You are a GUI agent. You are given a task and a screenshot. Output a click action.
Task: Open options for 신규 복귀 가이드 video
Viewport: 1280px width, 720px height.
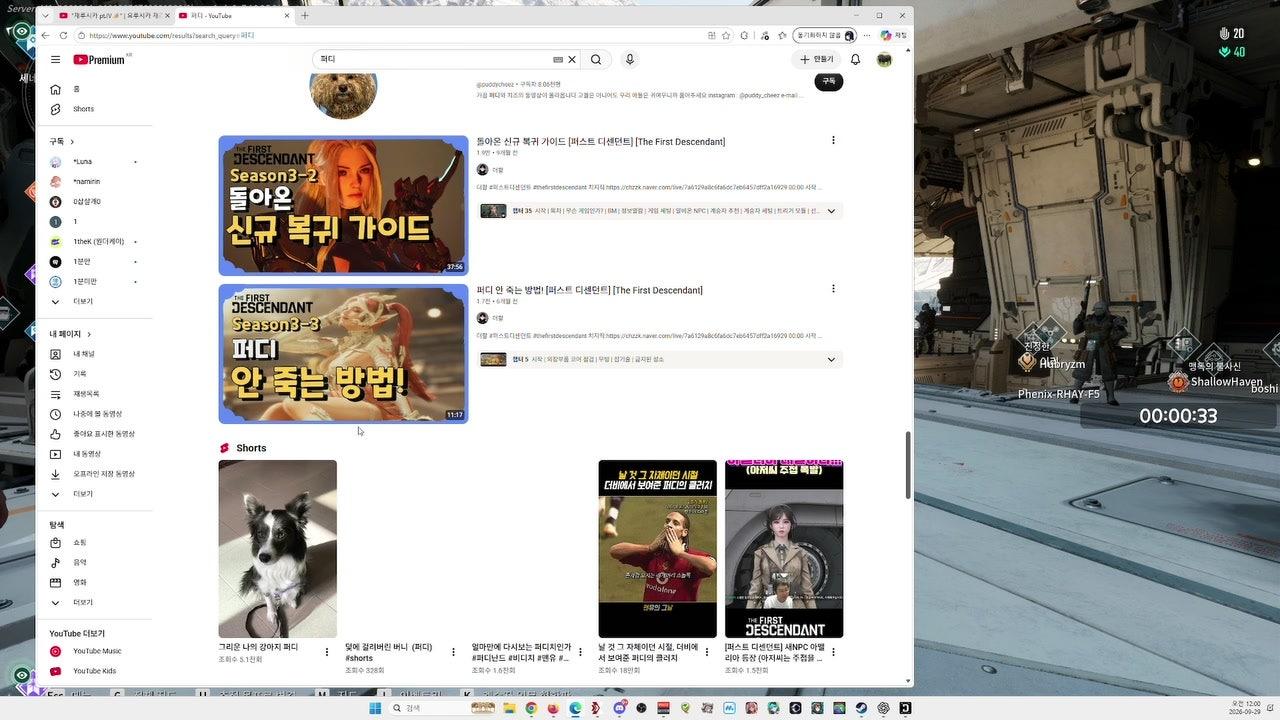pos(833,141)
